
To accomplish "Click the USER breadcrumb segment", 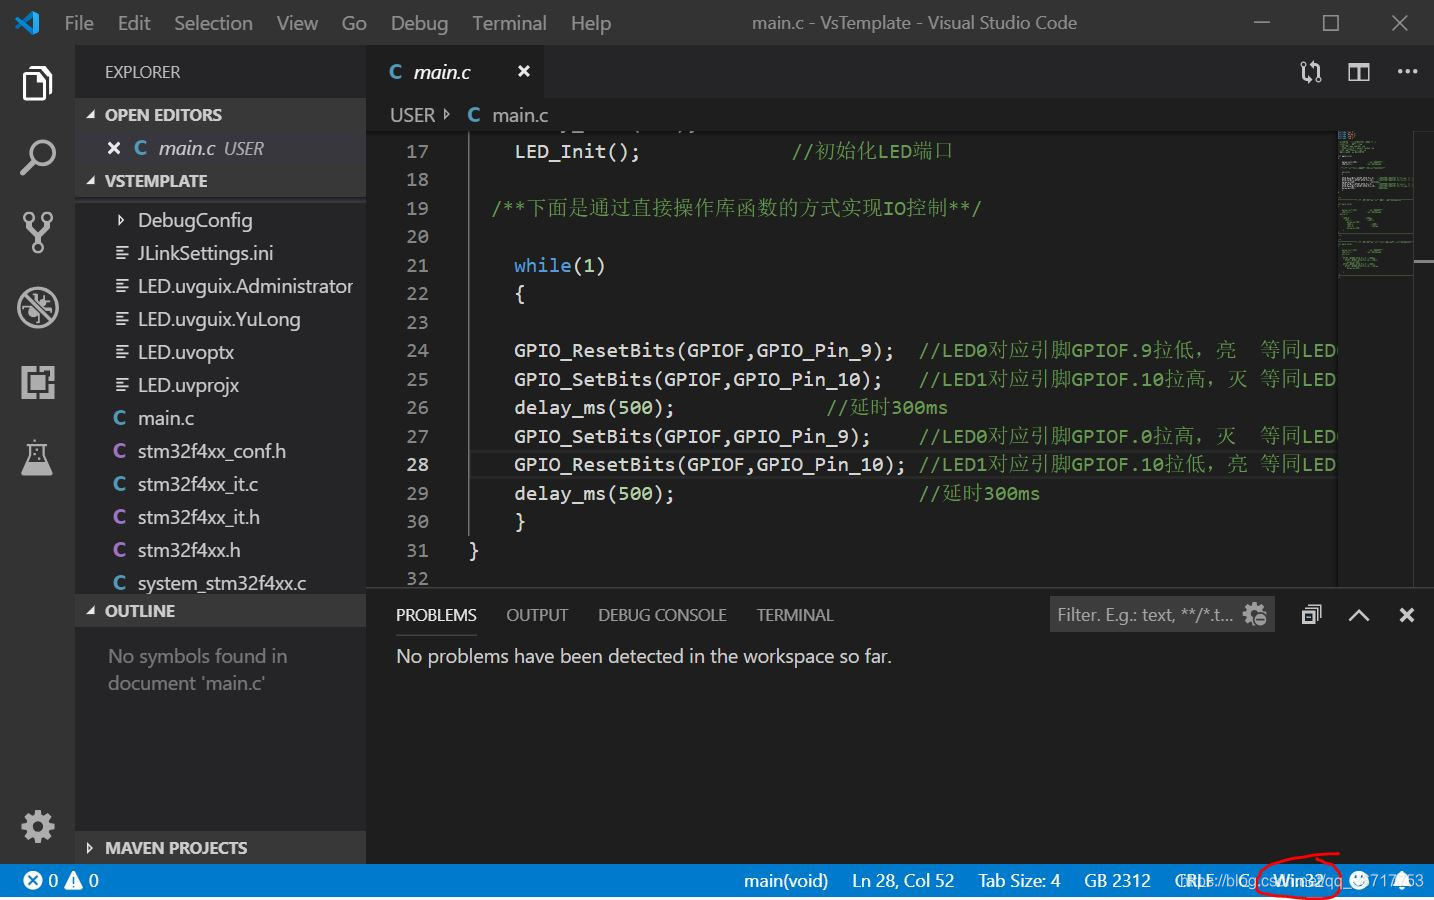I will (412, 115).
